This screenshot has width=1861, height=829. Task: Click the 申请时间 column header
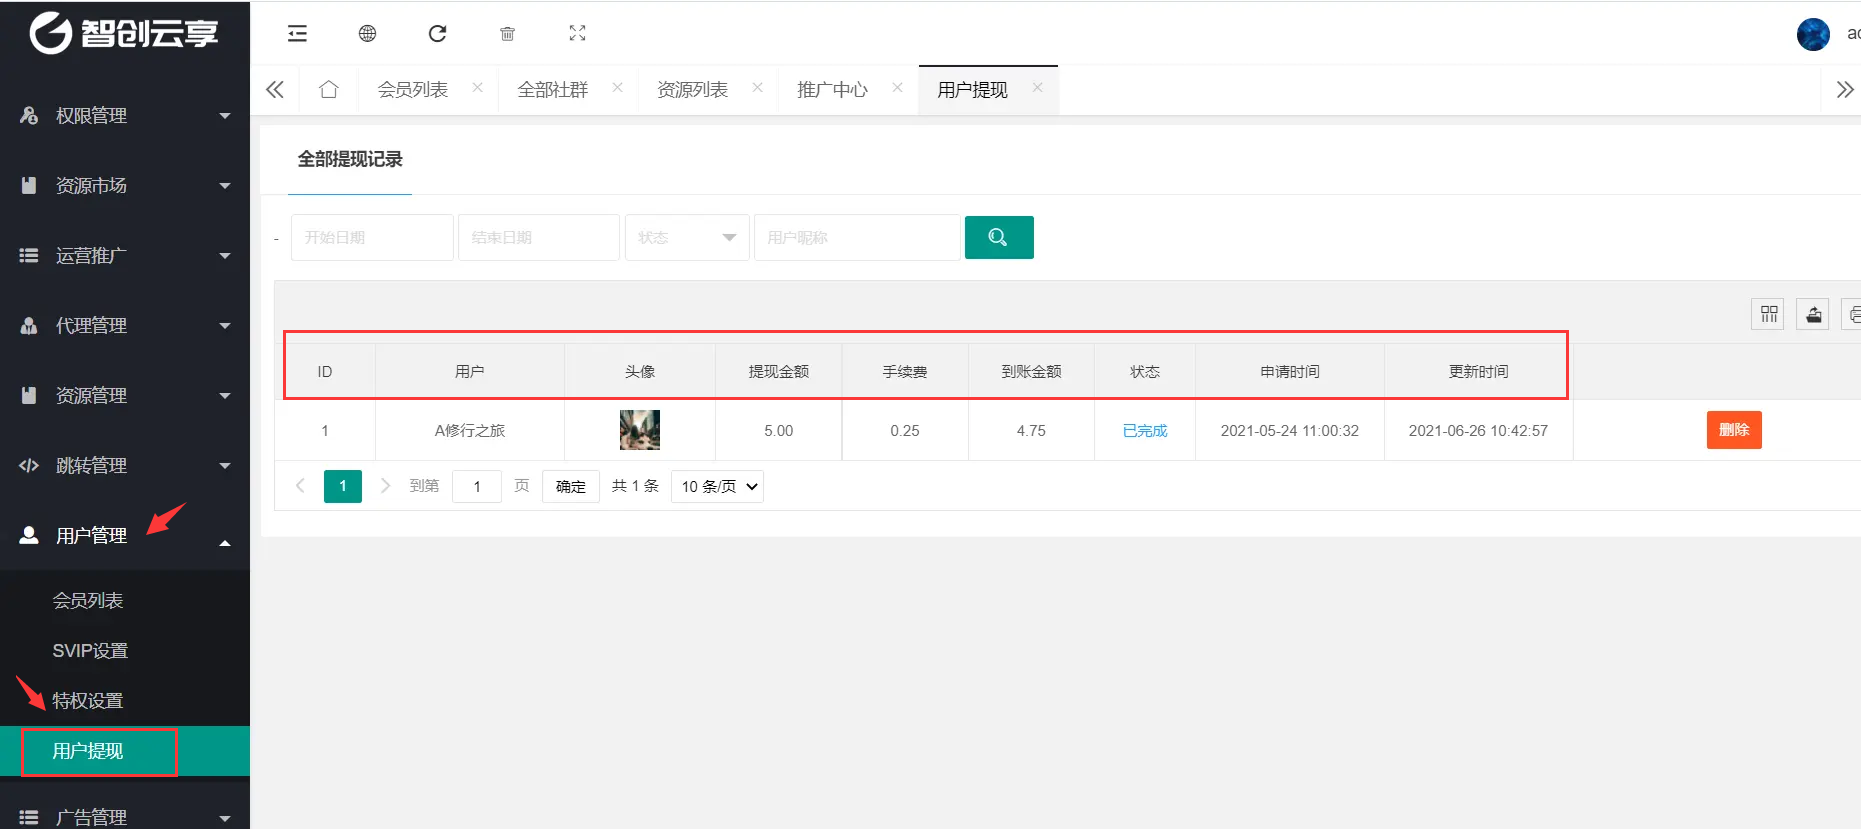[1290, 372]
